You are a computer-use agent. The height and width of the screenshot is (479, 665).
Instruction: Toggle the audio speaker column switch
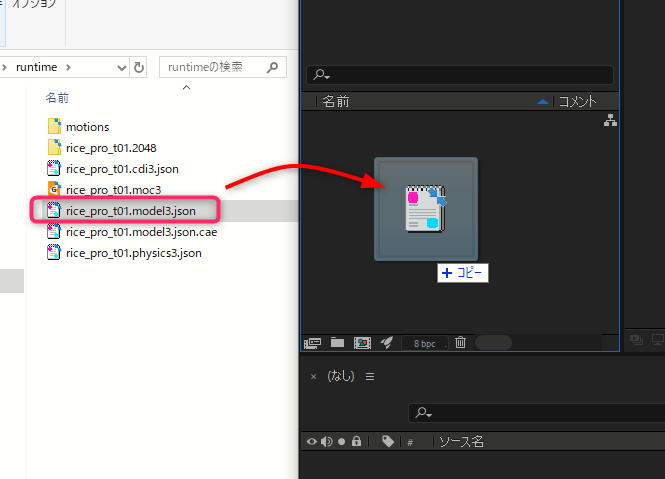(325, 441)
